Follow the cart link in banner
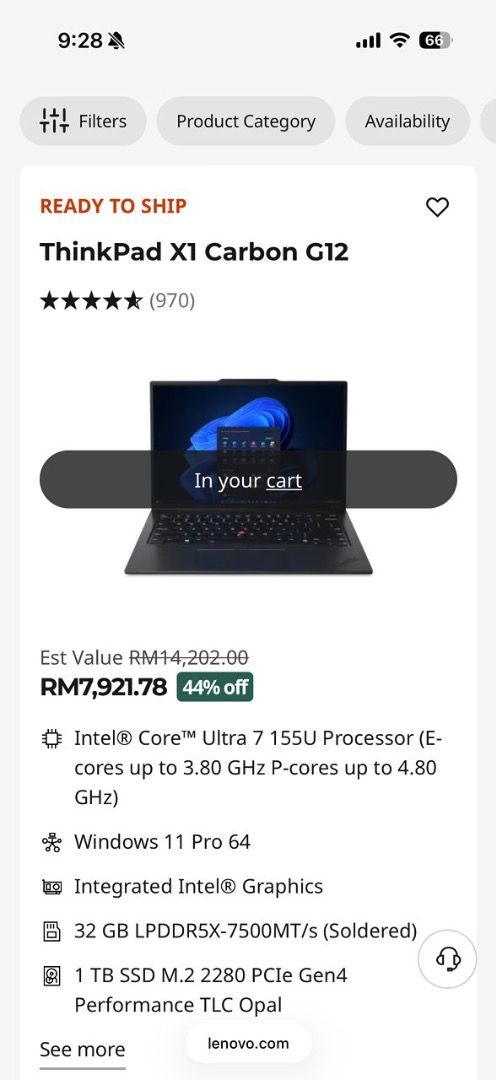Viewport: 496px width, 1080px height. (x=284, y=481)
